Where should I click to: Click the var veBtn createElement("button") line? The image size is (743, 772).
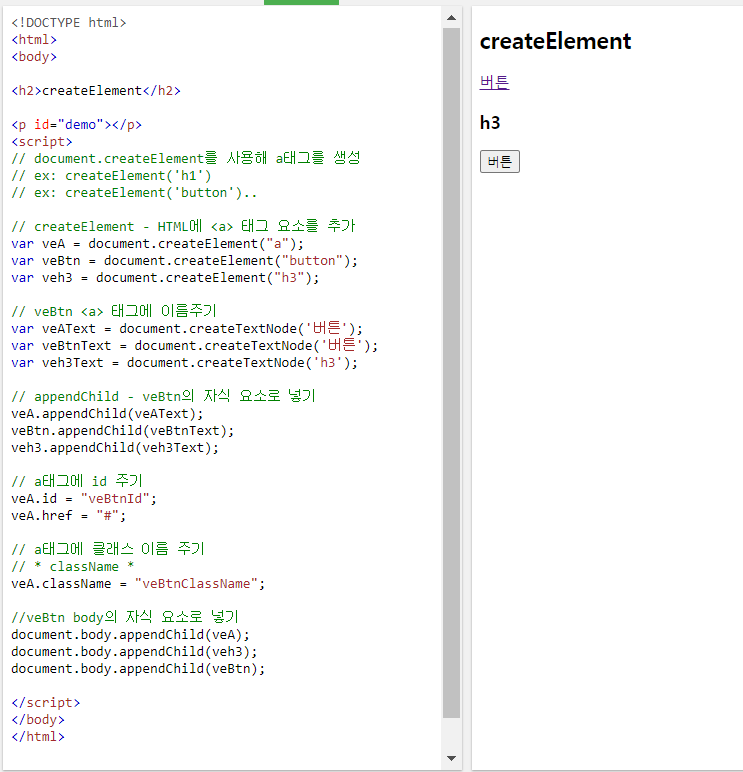(185, 260)
